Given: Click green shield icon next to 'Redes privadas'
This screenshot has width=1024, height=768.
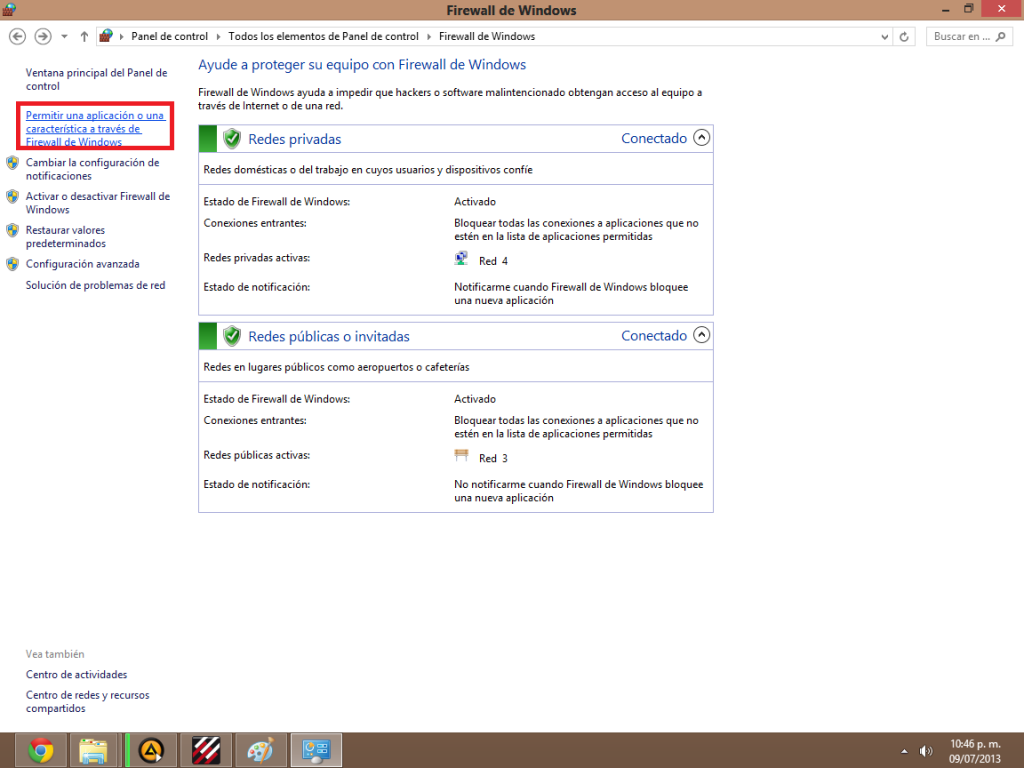Looking at the screenshot, I should [232, 138].
